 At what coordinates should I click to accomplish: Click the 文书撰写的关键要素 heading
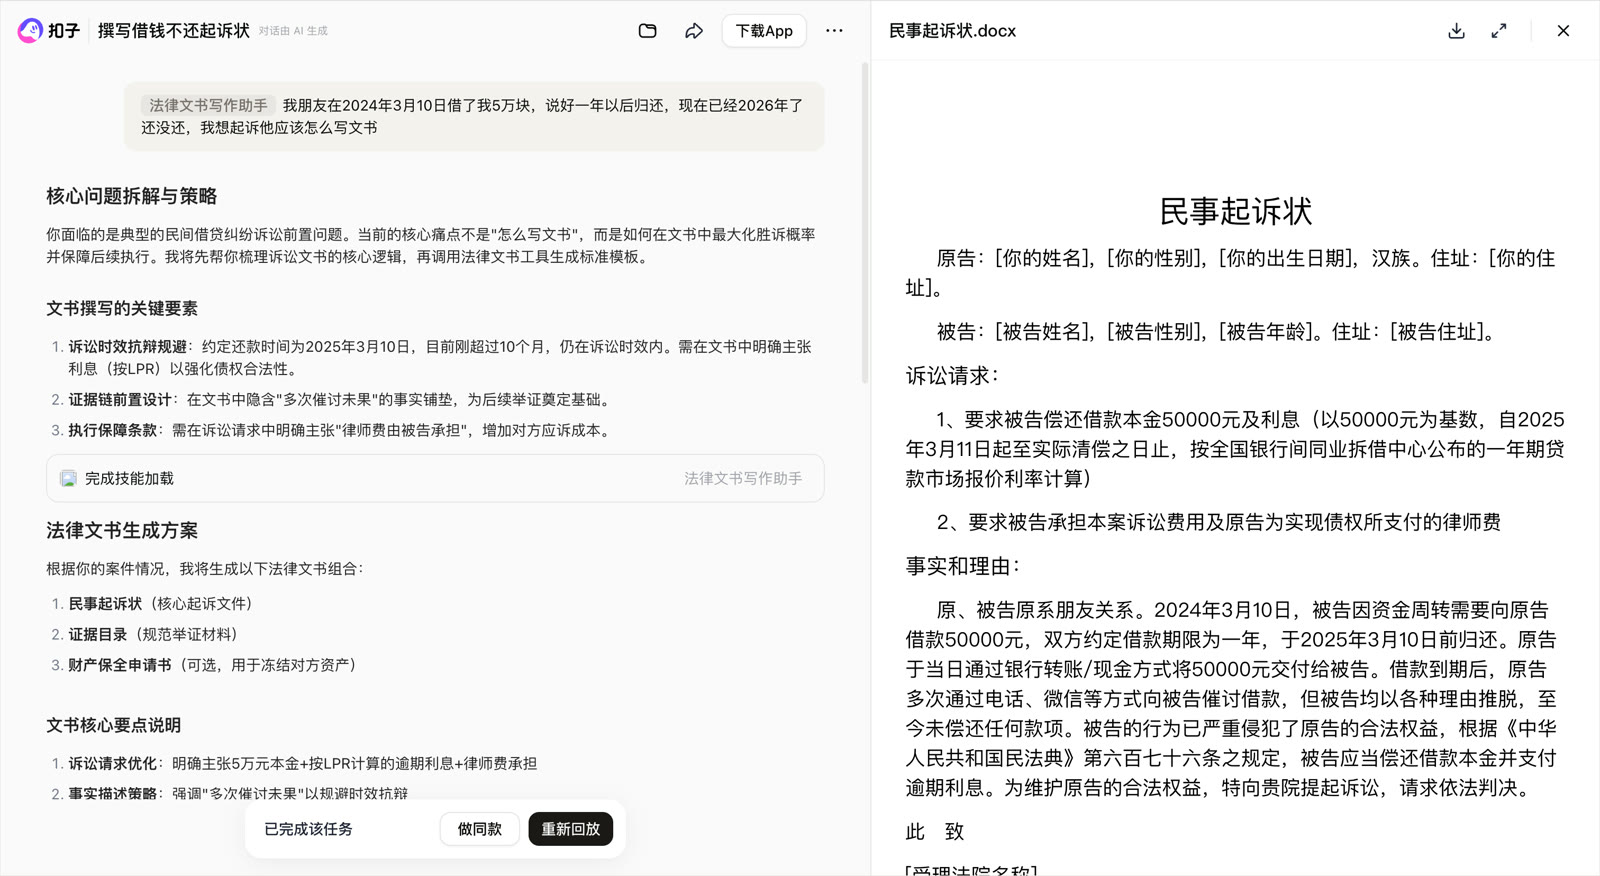[122, 308]
